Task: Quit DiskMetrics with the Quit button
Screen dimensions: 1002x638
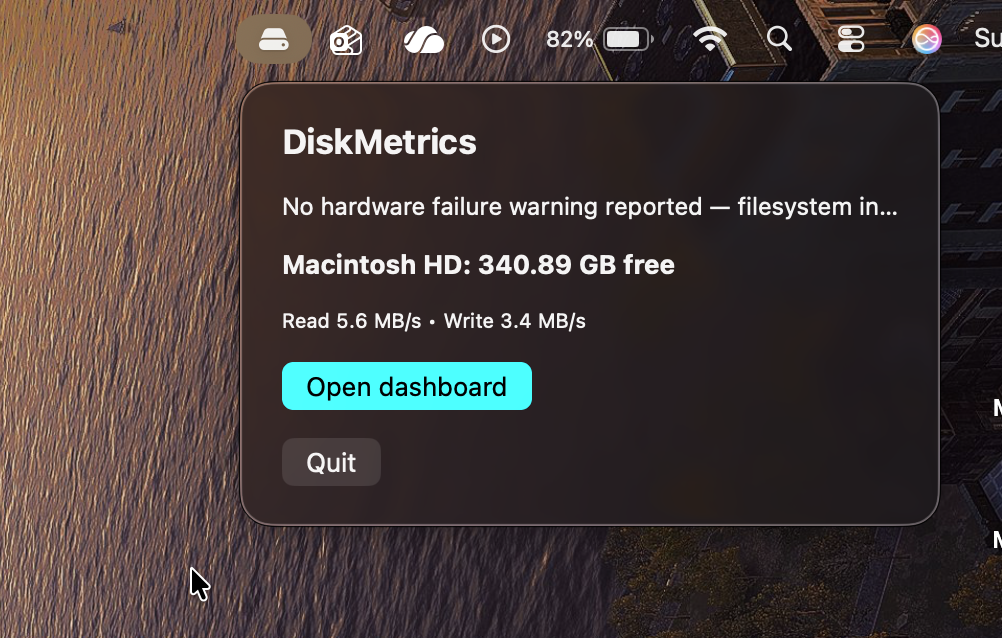Action: (331, 462)
